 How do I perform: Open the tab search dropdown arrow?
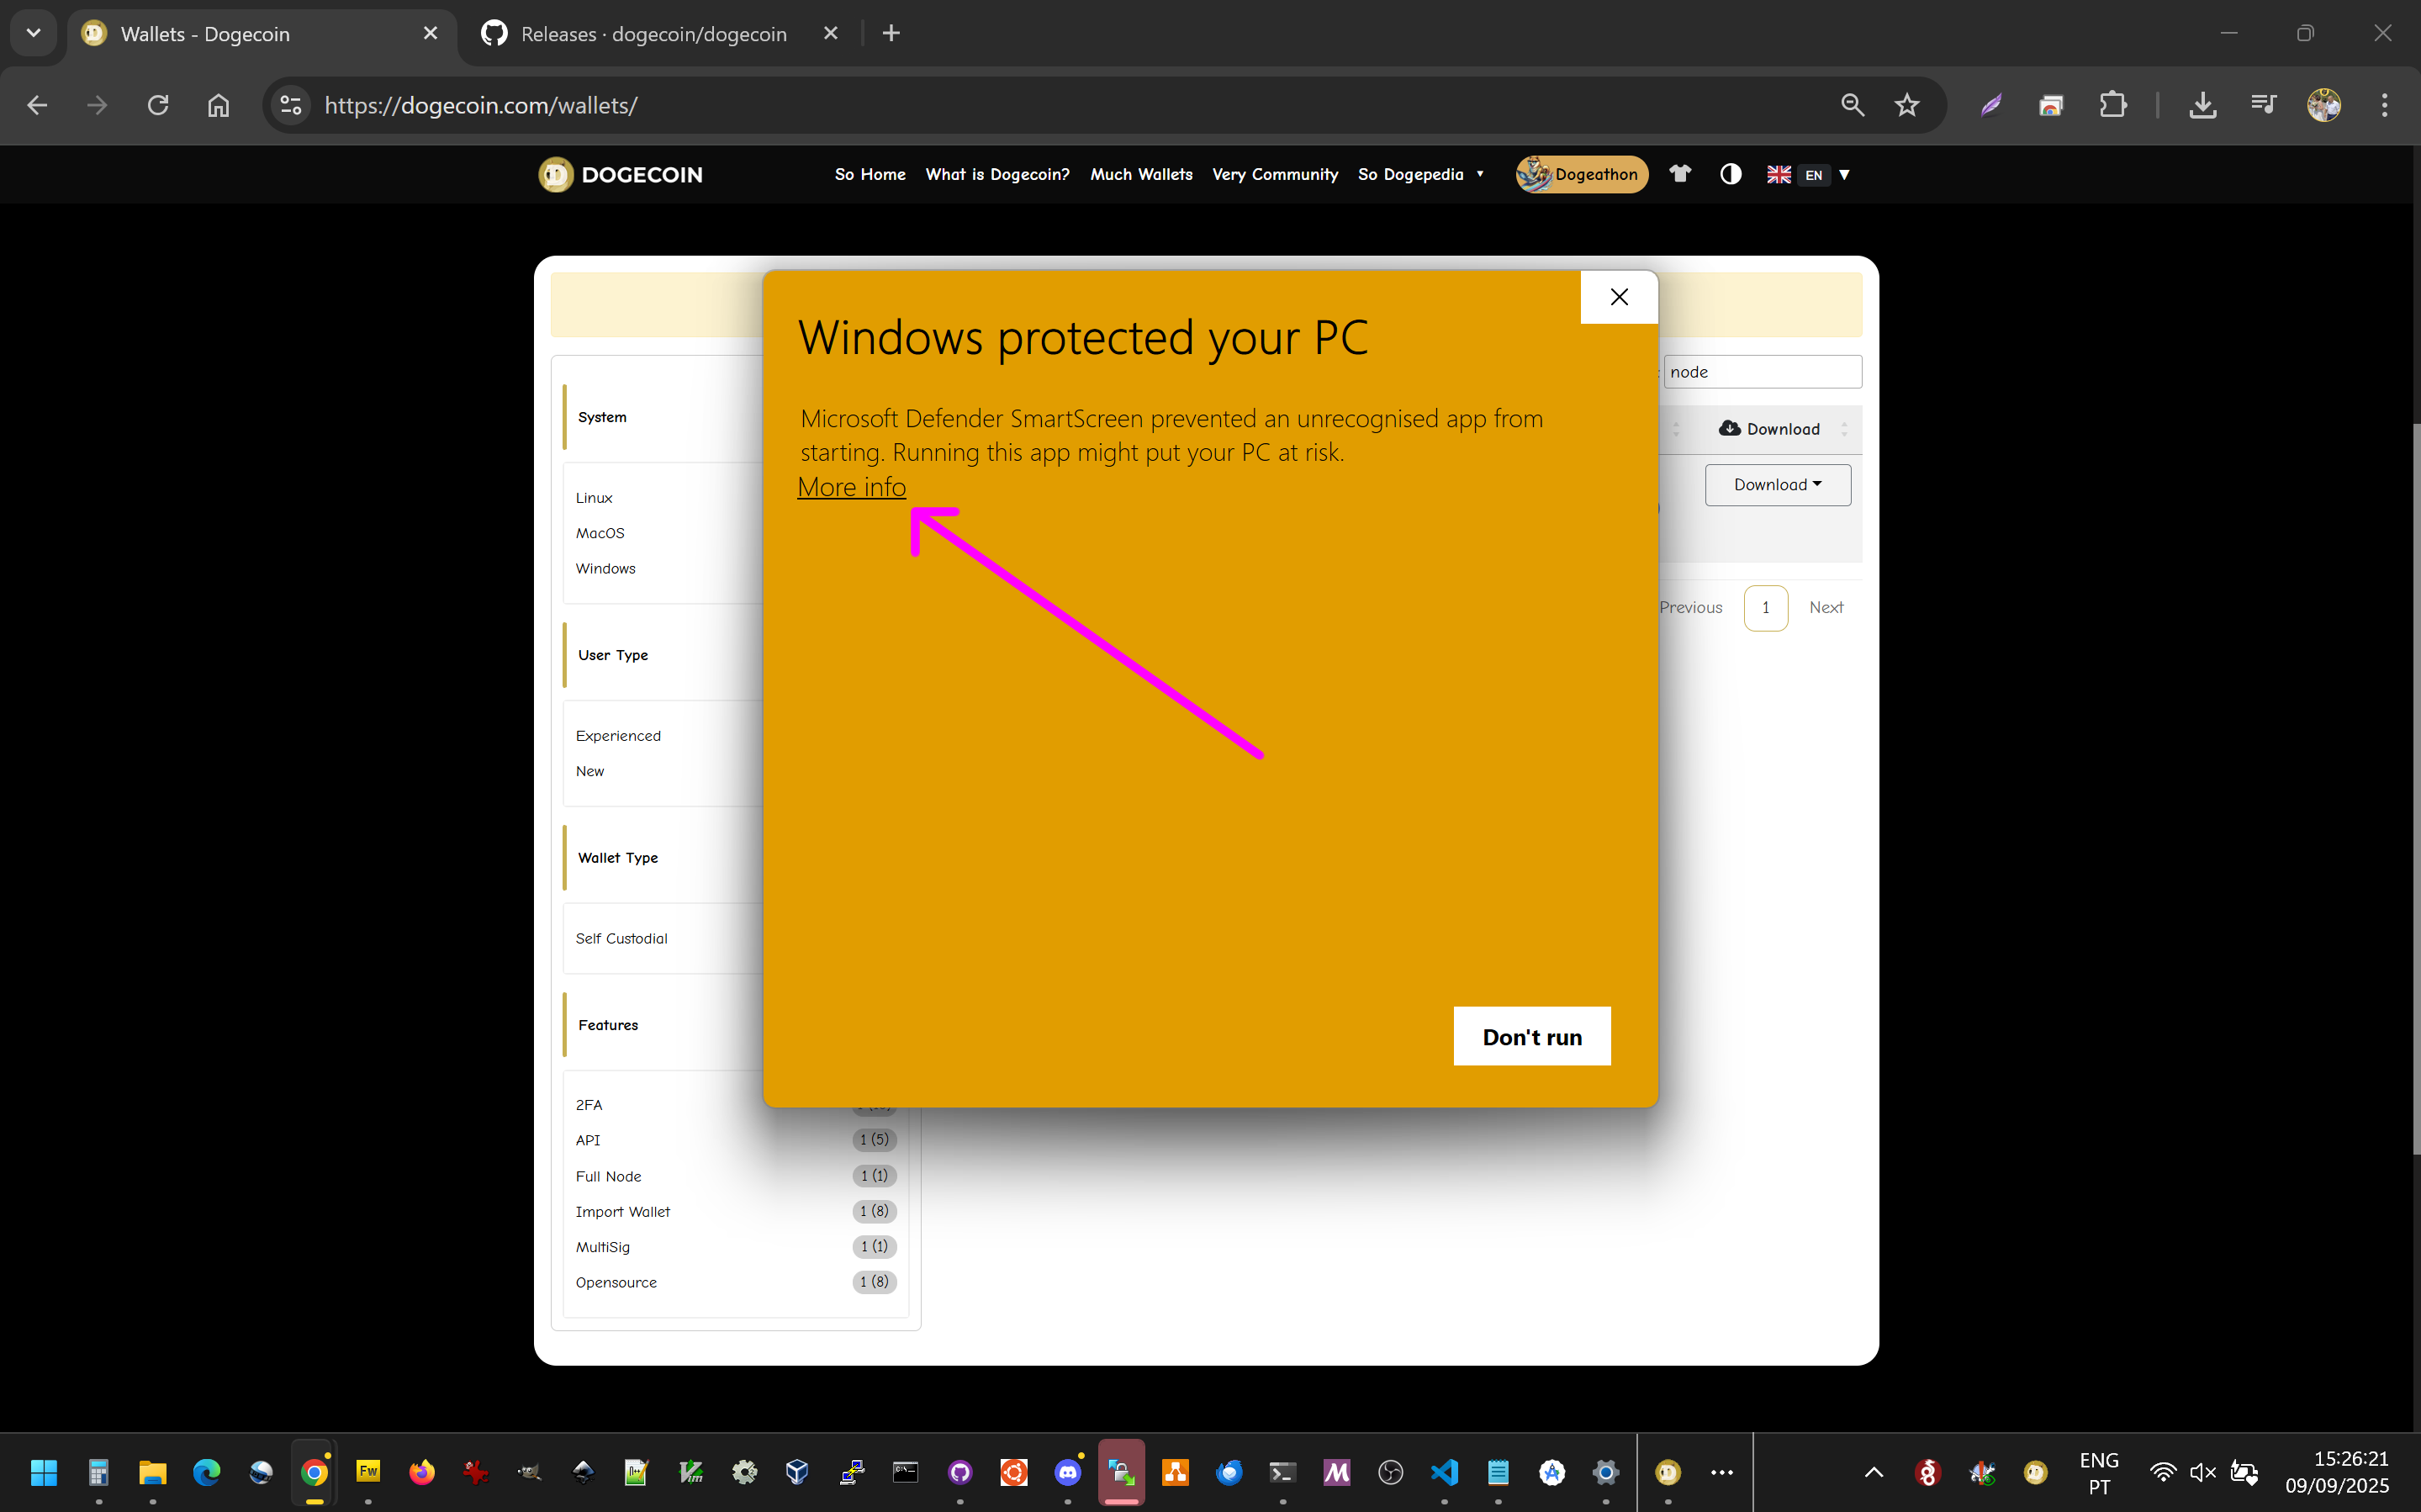[x=34, y=34]
